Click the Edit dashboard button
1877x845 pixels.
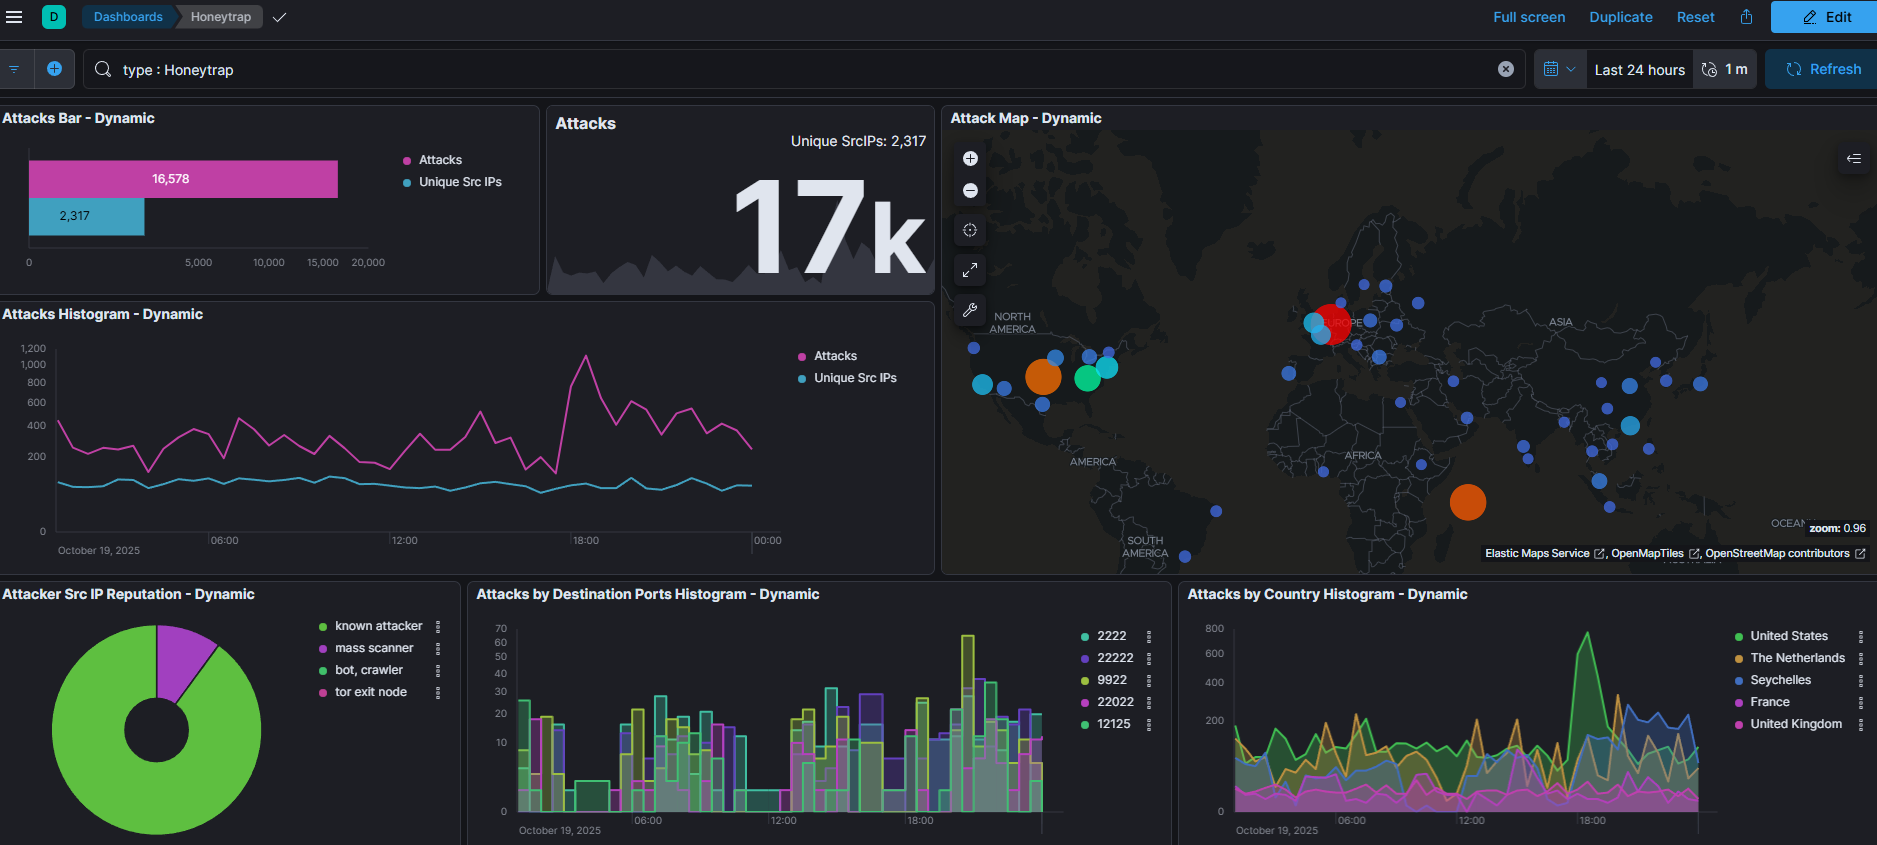coord(1826,17)
